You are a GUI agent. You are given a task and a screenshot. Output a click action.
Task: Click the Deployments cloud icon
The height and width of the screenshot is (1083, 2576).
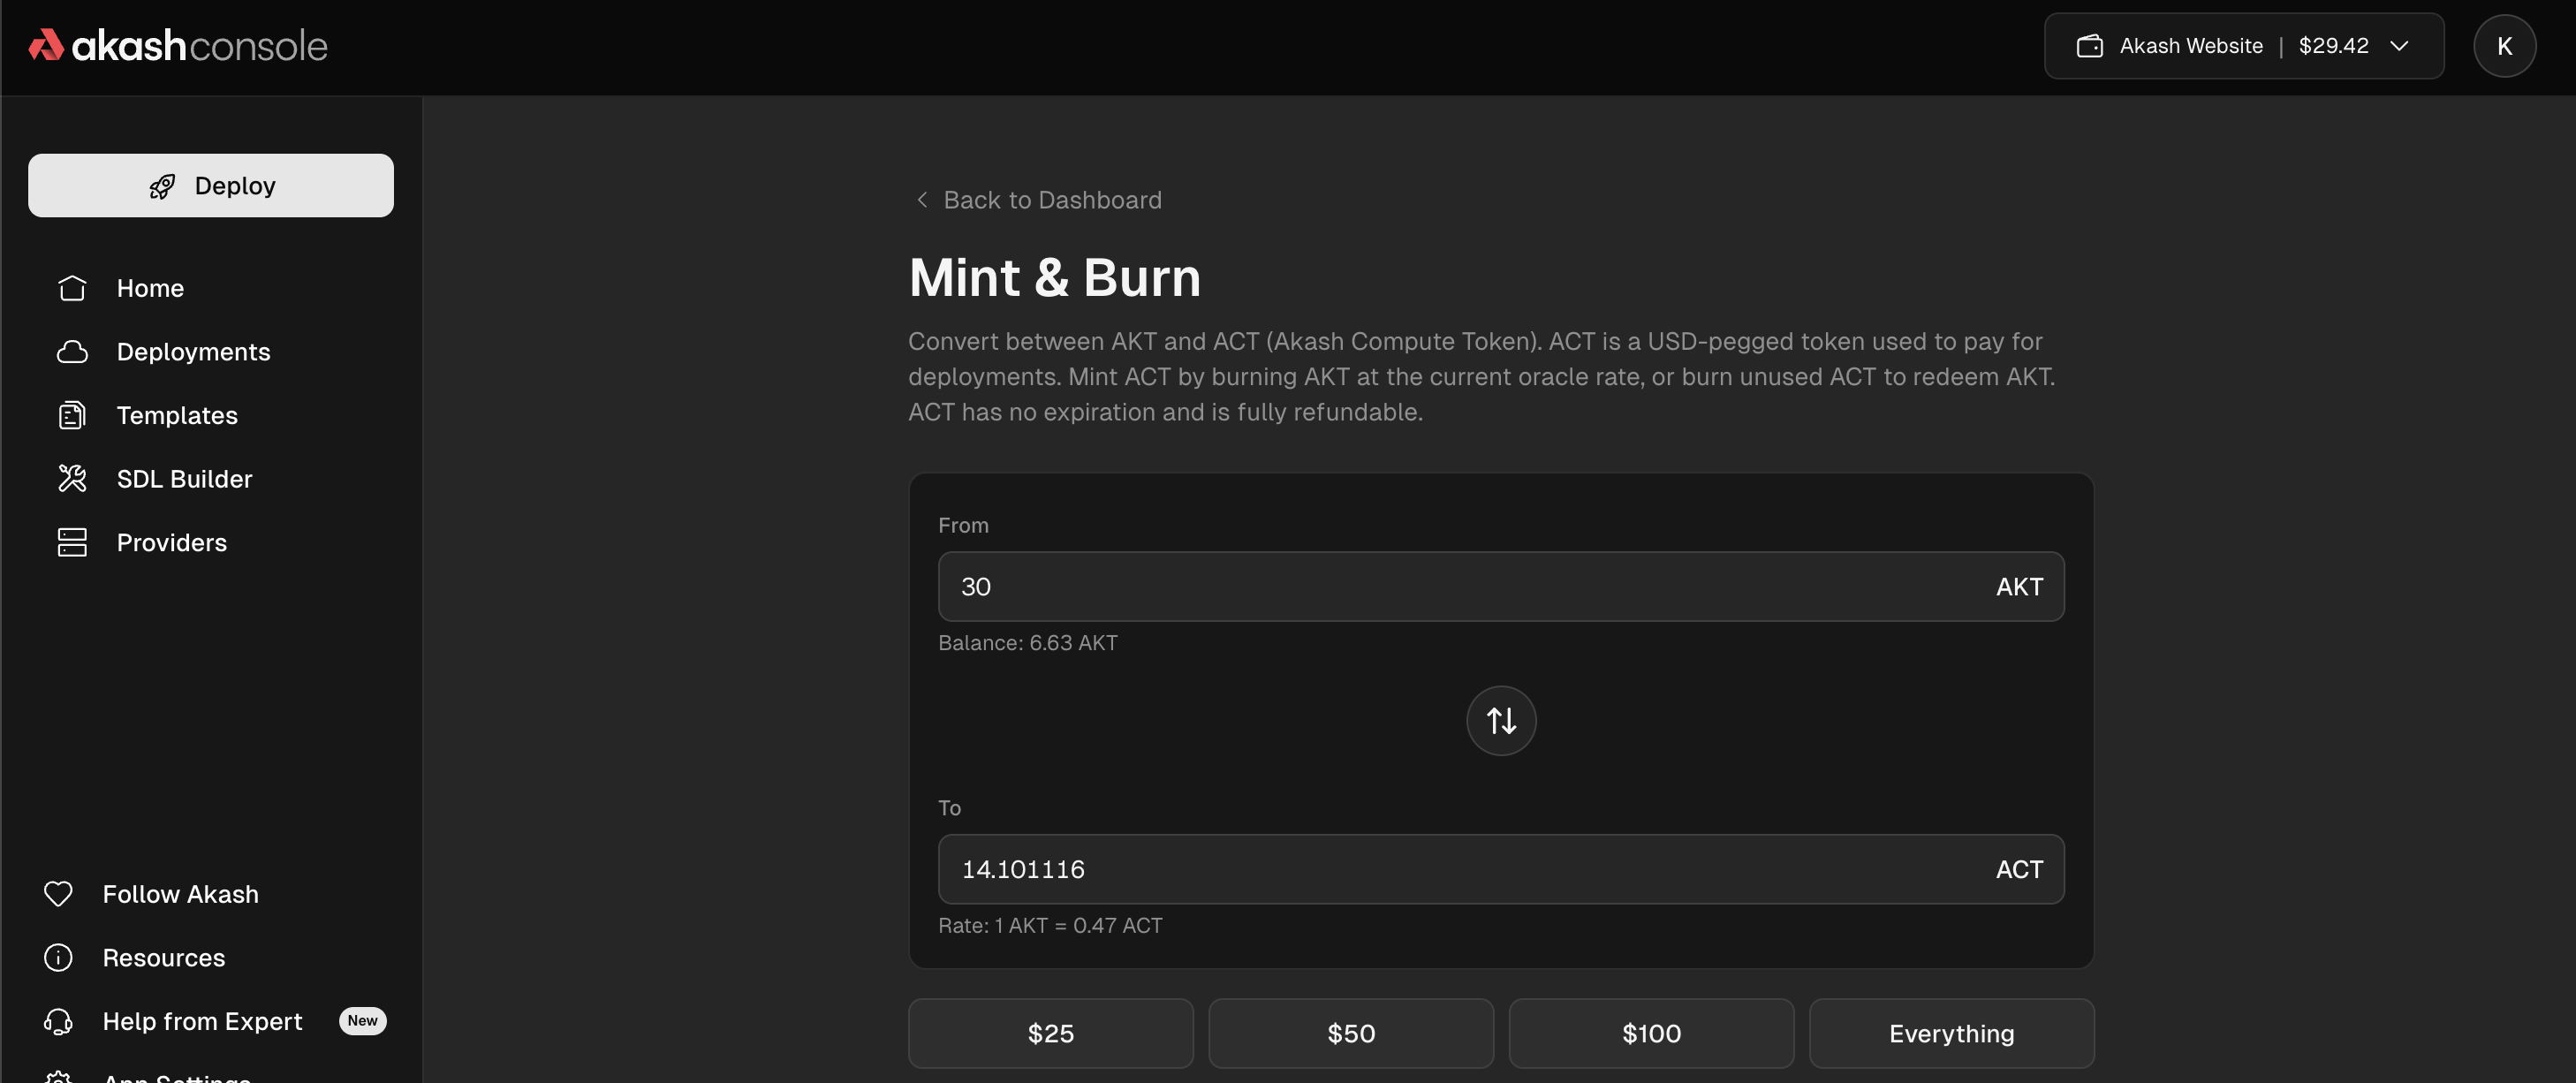pos(72,352)
